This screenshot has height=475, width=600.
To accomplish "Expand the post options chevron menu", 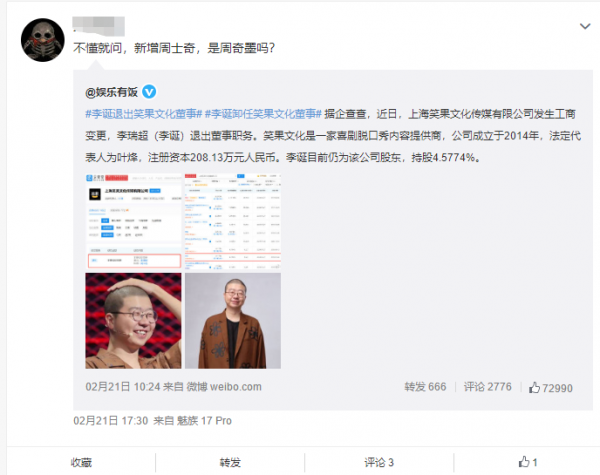I will [585, 26].
